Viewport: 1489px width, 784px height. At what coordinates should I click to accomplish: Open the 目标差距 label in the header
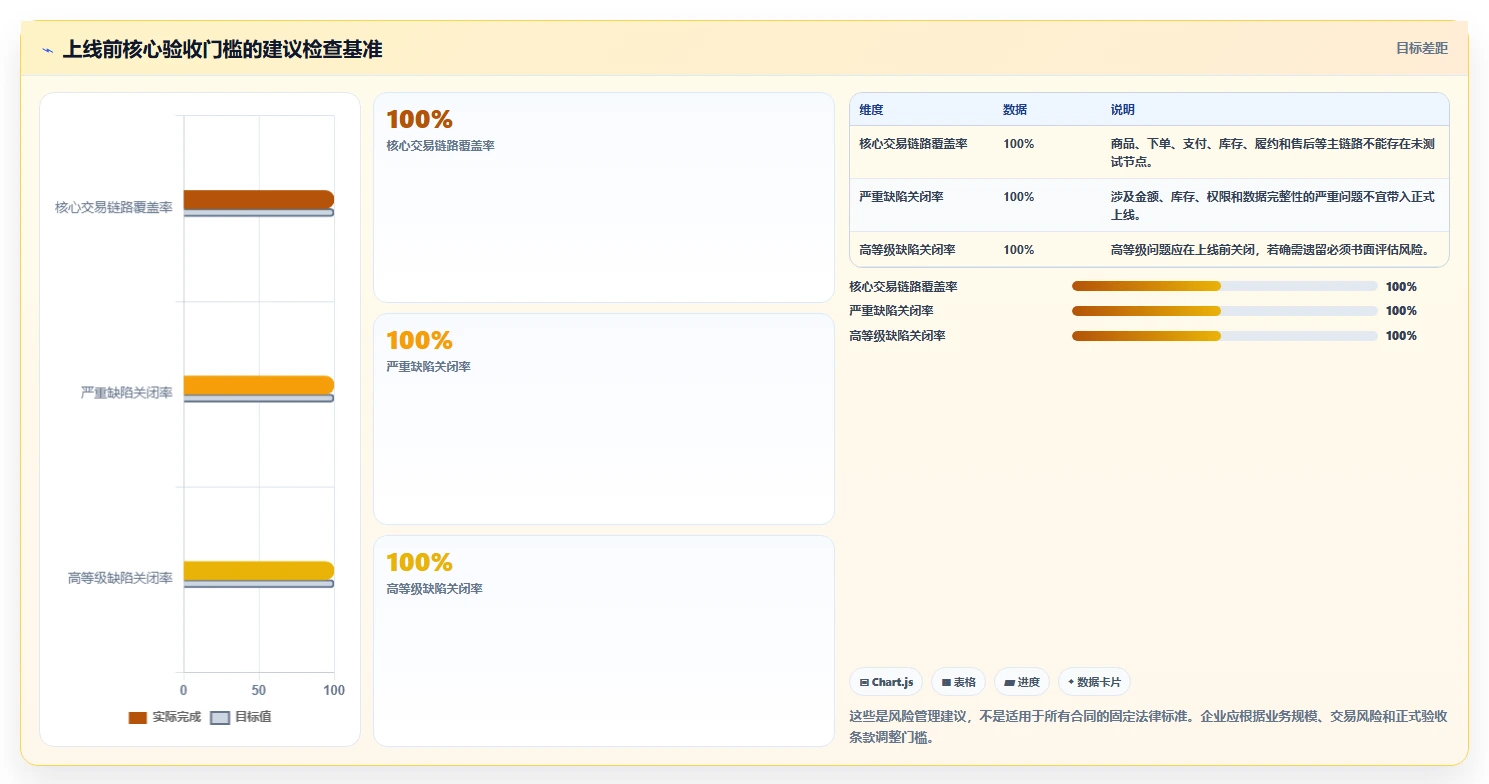click(x=1421, y=48)
